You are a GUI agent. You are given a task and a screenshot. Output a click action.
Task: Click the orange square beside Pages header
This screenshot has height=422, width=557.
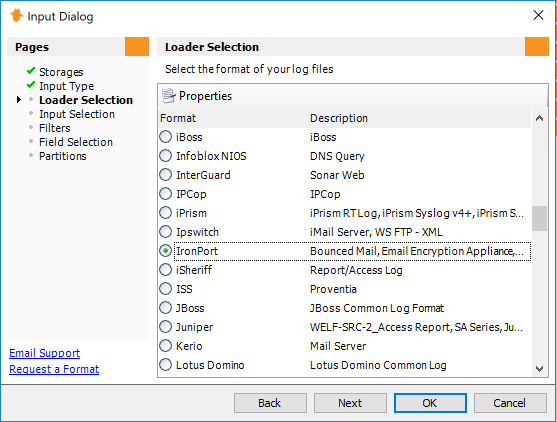137,47
